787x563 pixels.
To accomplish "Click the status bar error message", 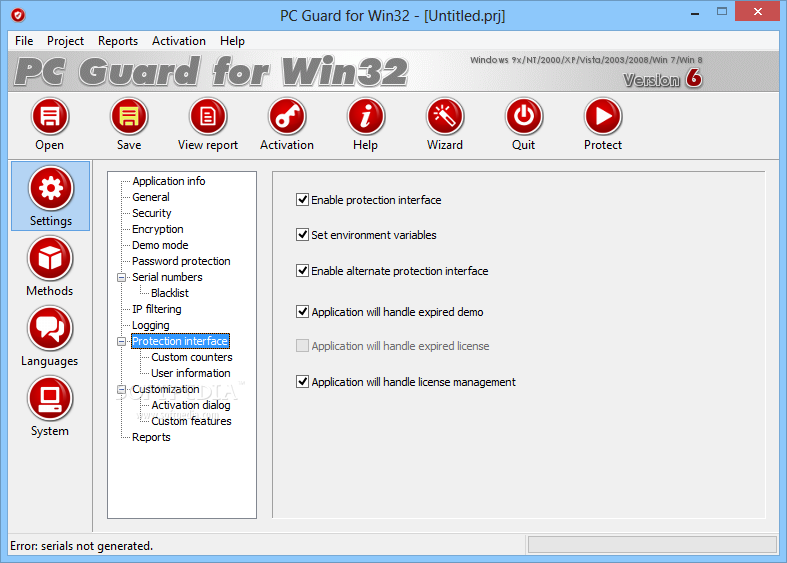I will (81, 546).
